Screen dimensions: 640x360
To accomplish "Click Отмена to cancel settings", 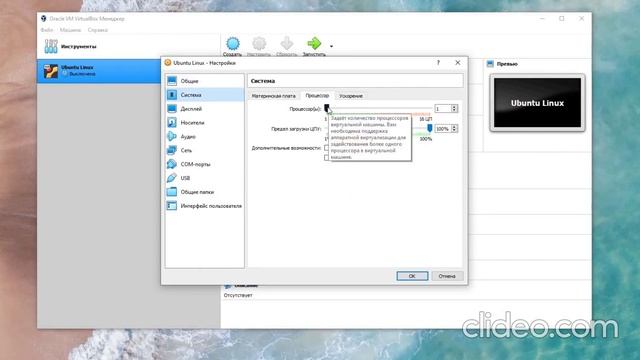I will click(447, 276).
